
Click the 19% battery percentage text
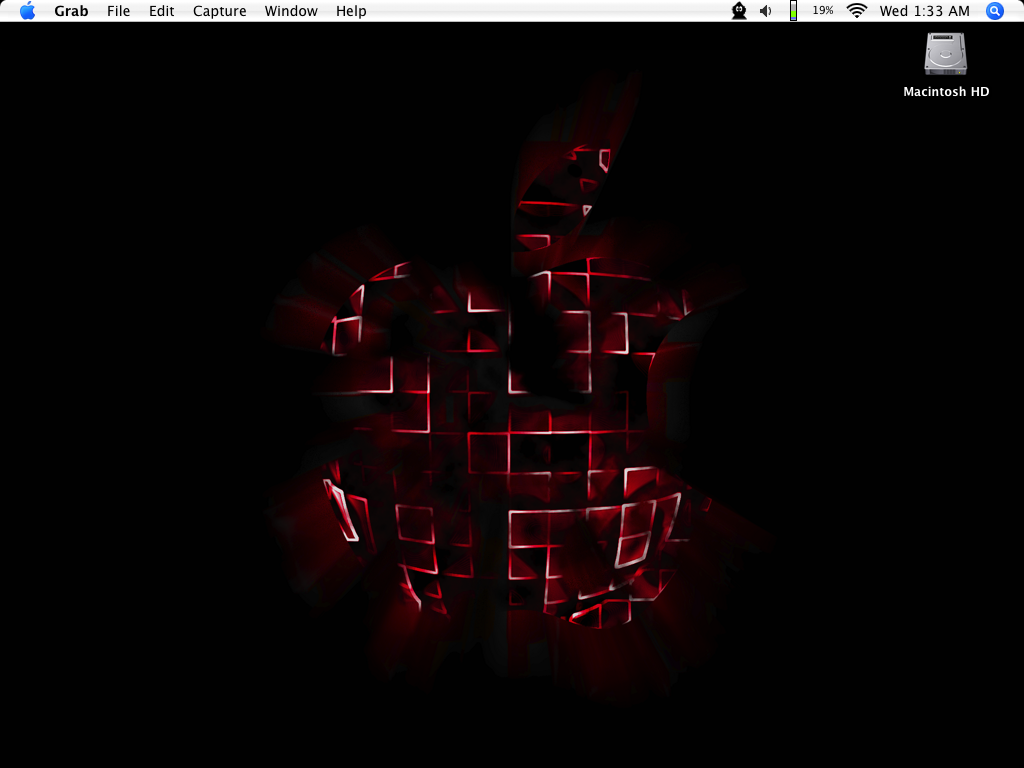tap(822, 10)
